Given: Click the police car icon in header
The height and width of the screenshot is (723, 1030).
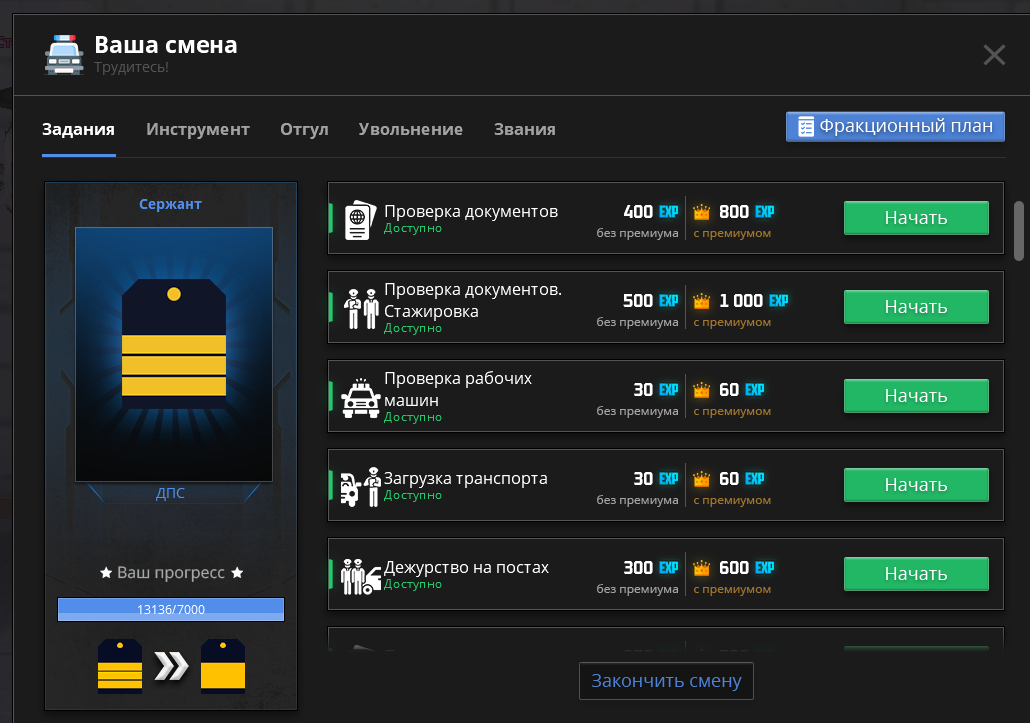Looking at the screenshot, I should (x=64, y=54).
